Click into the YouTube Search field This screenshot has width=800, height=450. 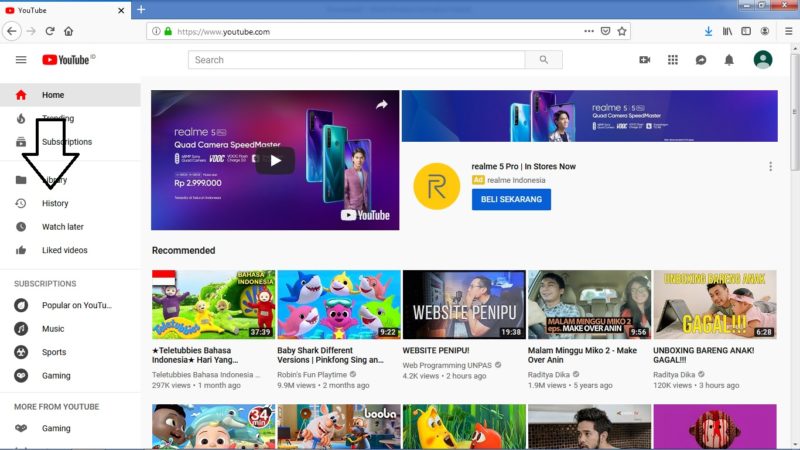(x=356, y=60)
